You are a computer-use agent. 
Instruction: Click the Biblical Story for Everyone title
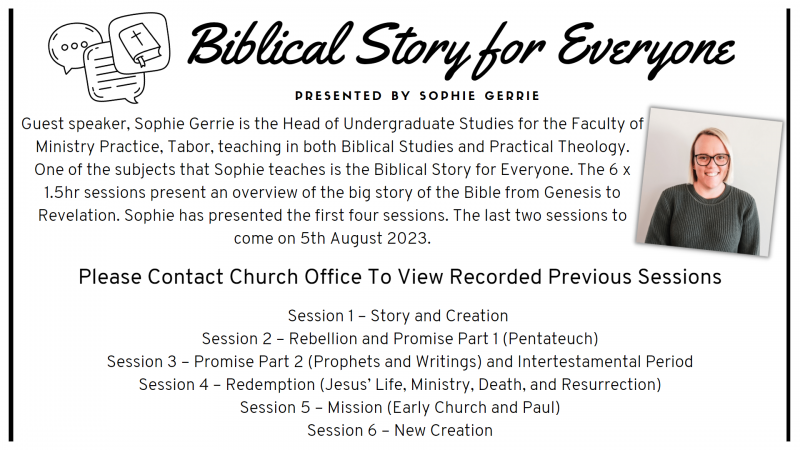[x=462, y=48]
